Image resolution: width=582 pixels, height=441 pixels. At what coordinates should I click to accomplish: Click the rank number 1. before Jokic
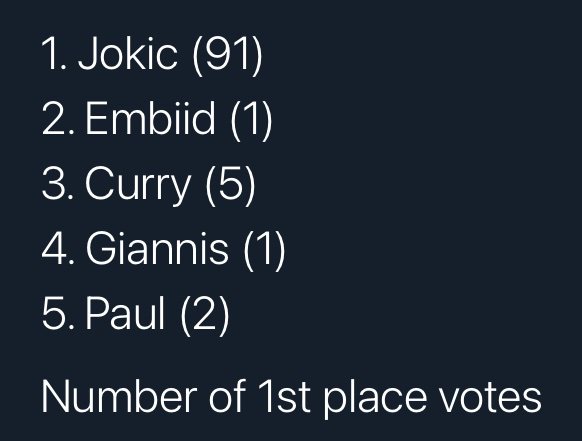click(54, 53)
